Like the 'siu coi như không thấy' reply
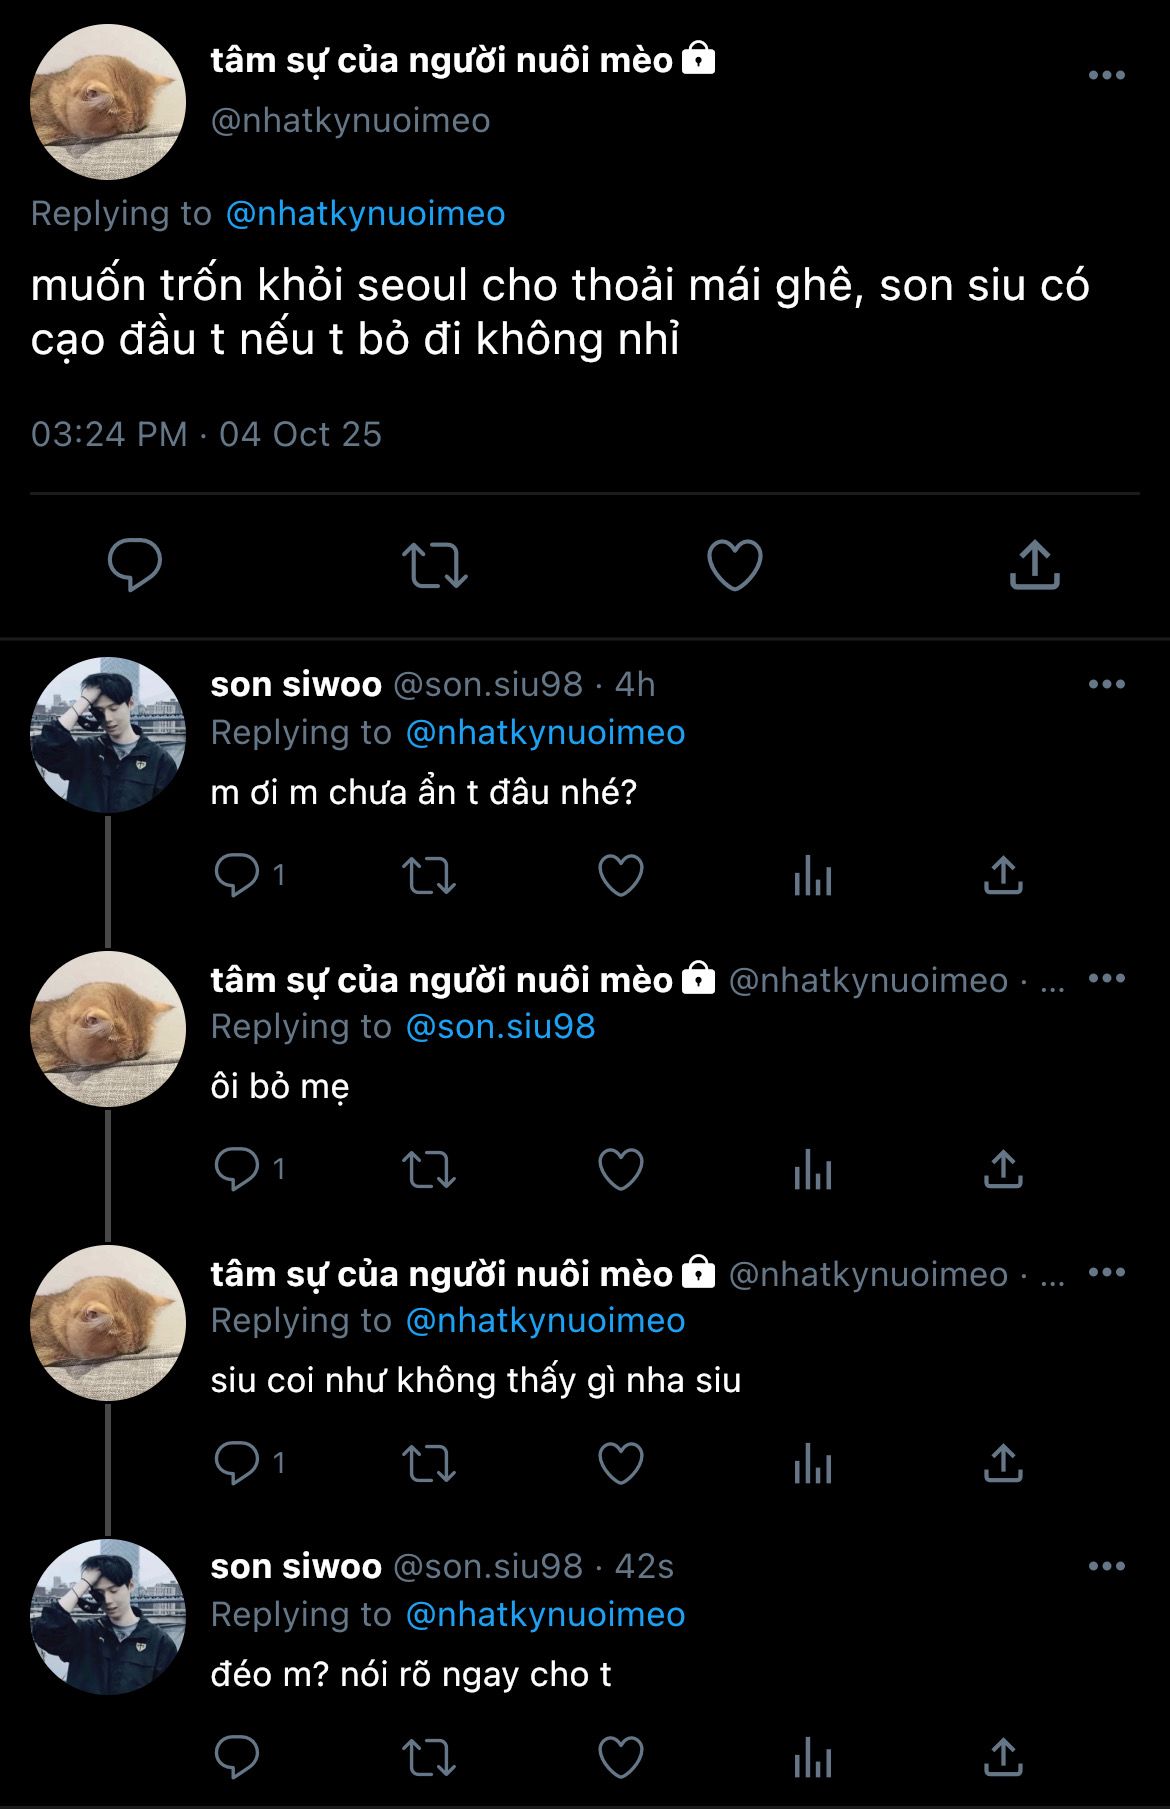This screenshot has height=1809, width=1170. point(620,1464)
